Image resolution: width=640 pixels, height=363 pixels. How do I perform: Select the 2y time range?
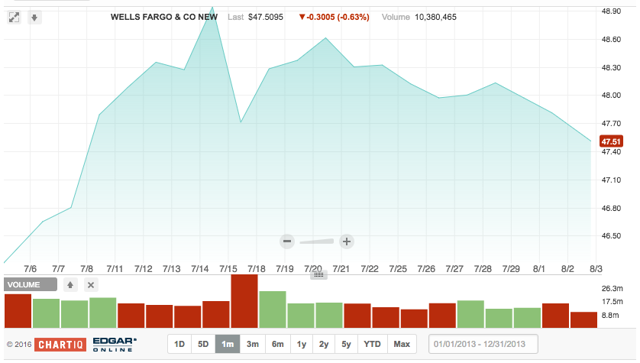pos(324,344)
